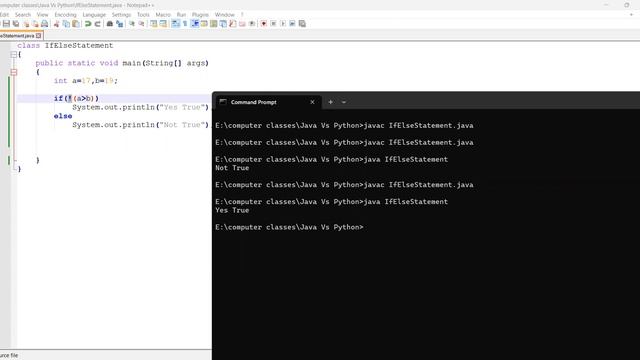This screenshot has height=360, width=640.
Task: Click the Paste clipboard icon
Action: click(x=76, y=24)
